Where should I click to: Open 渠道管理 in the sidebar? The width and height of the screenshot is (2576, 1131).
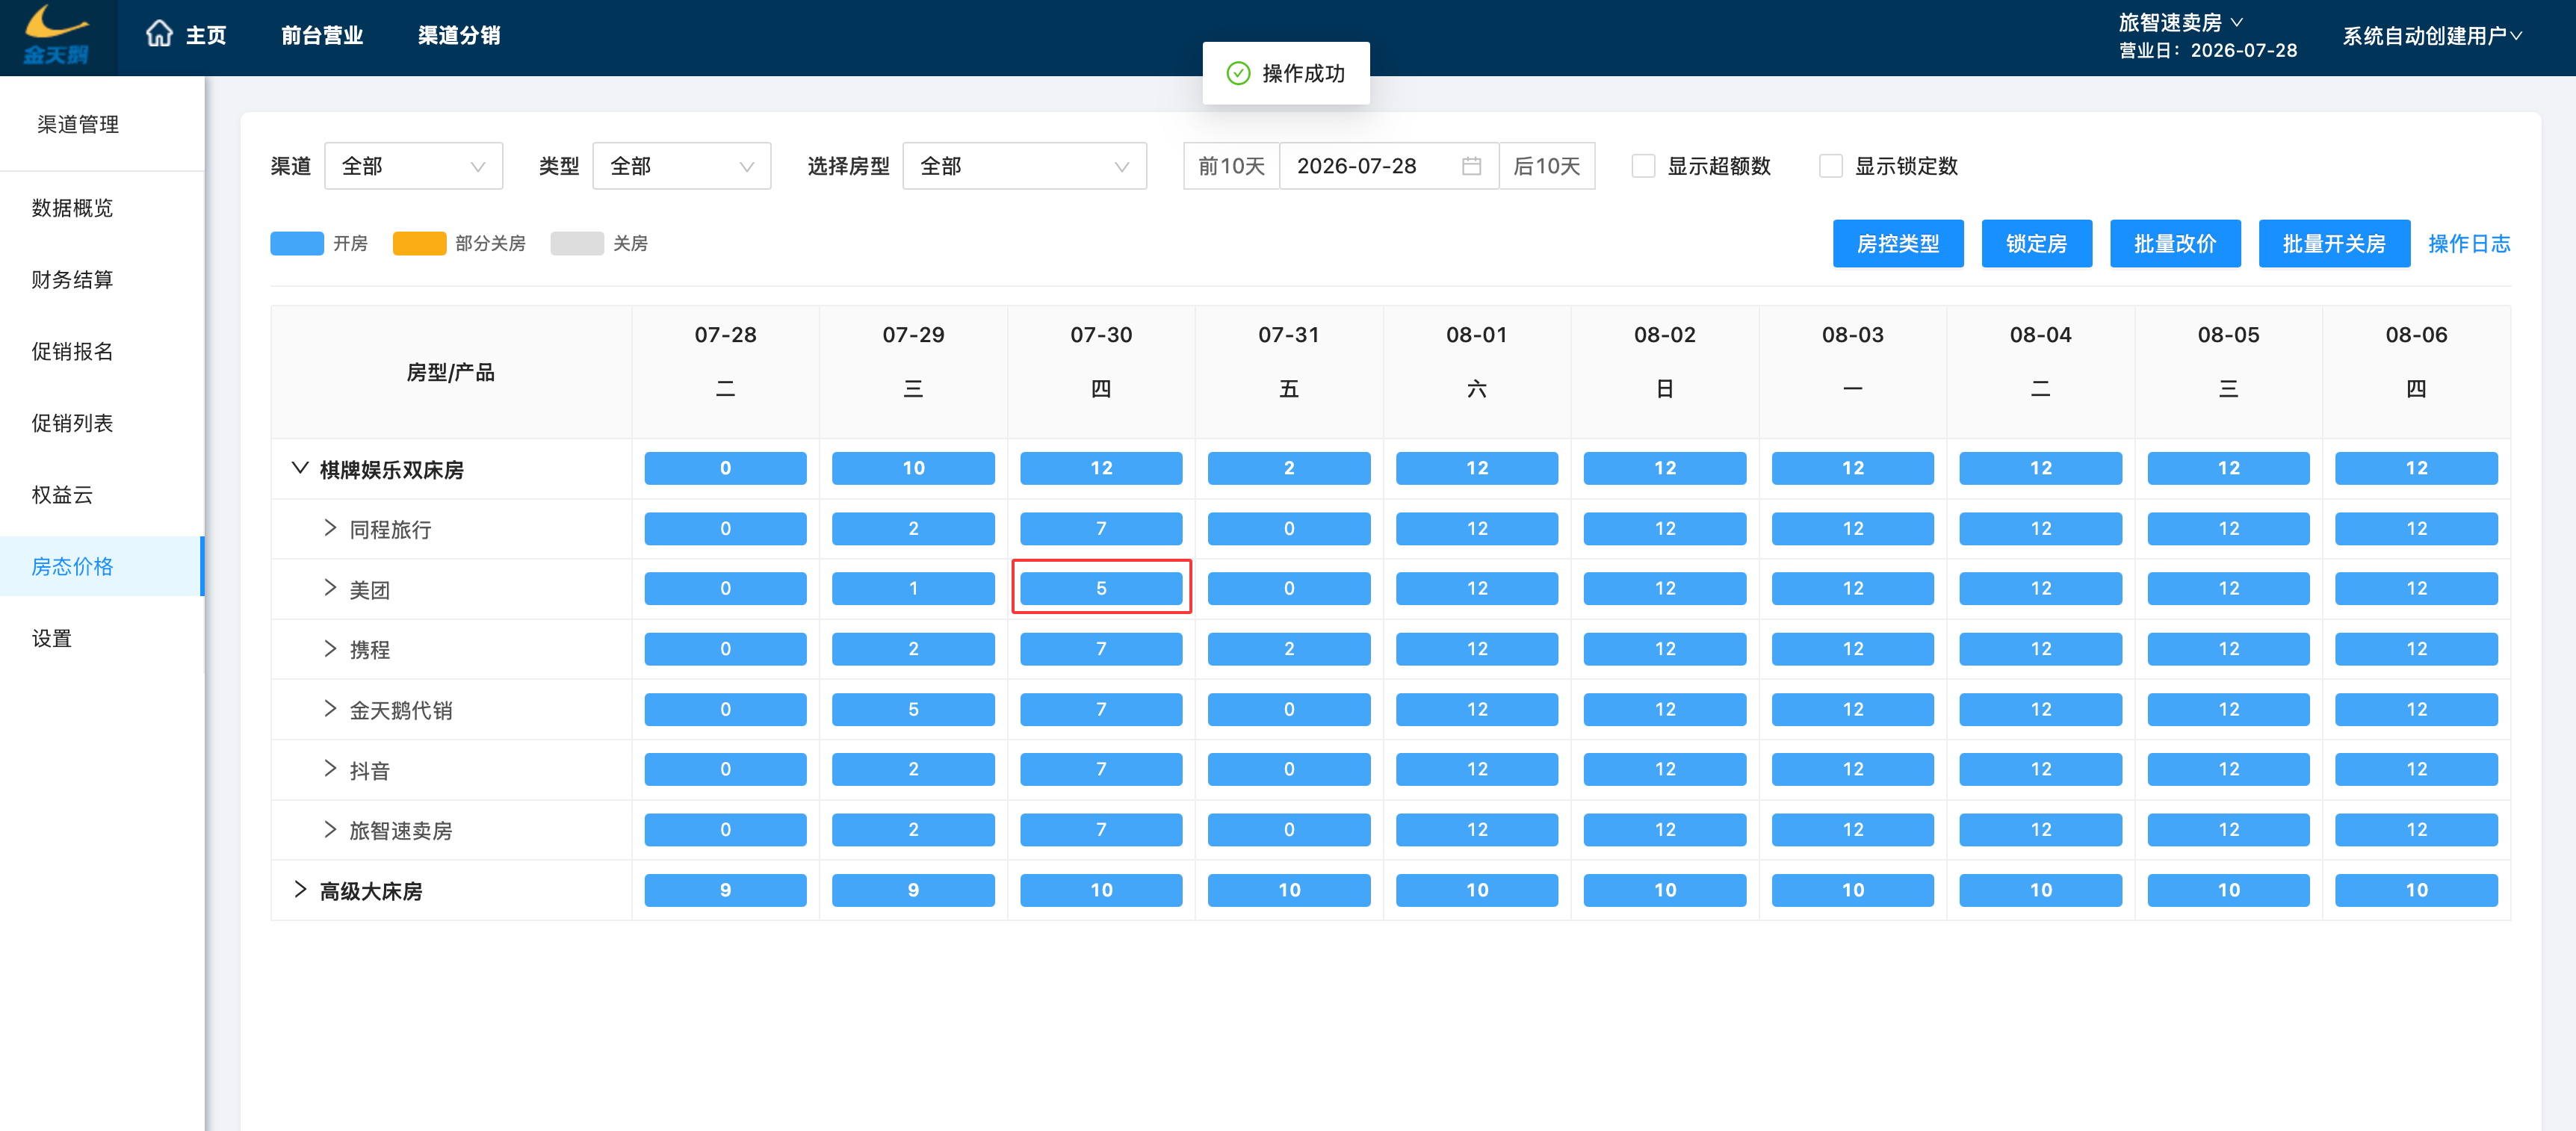click(x=78, y=124)
